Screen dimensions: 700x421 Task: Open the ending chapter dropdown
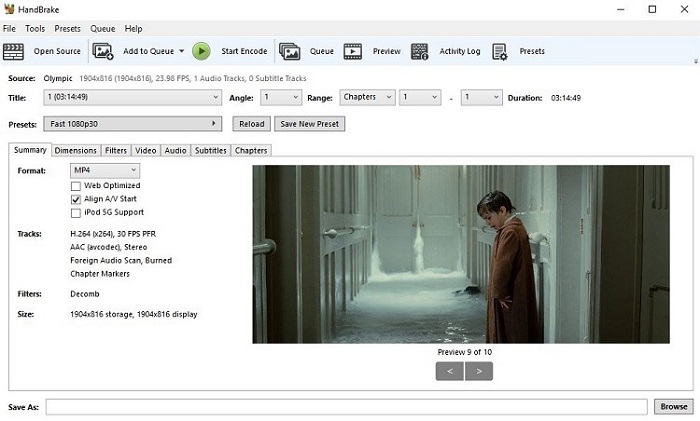pyautogui.click(x=482, y=97)
